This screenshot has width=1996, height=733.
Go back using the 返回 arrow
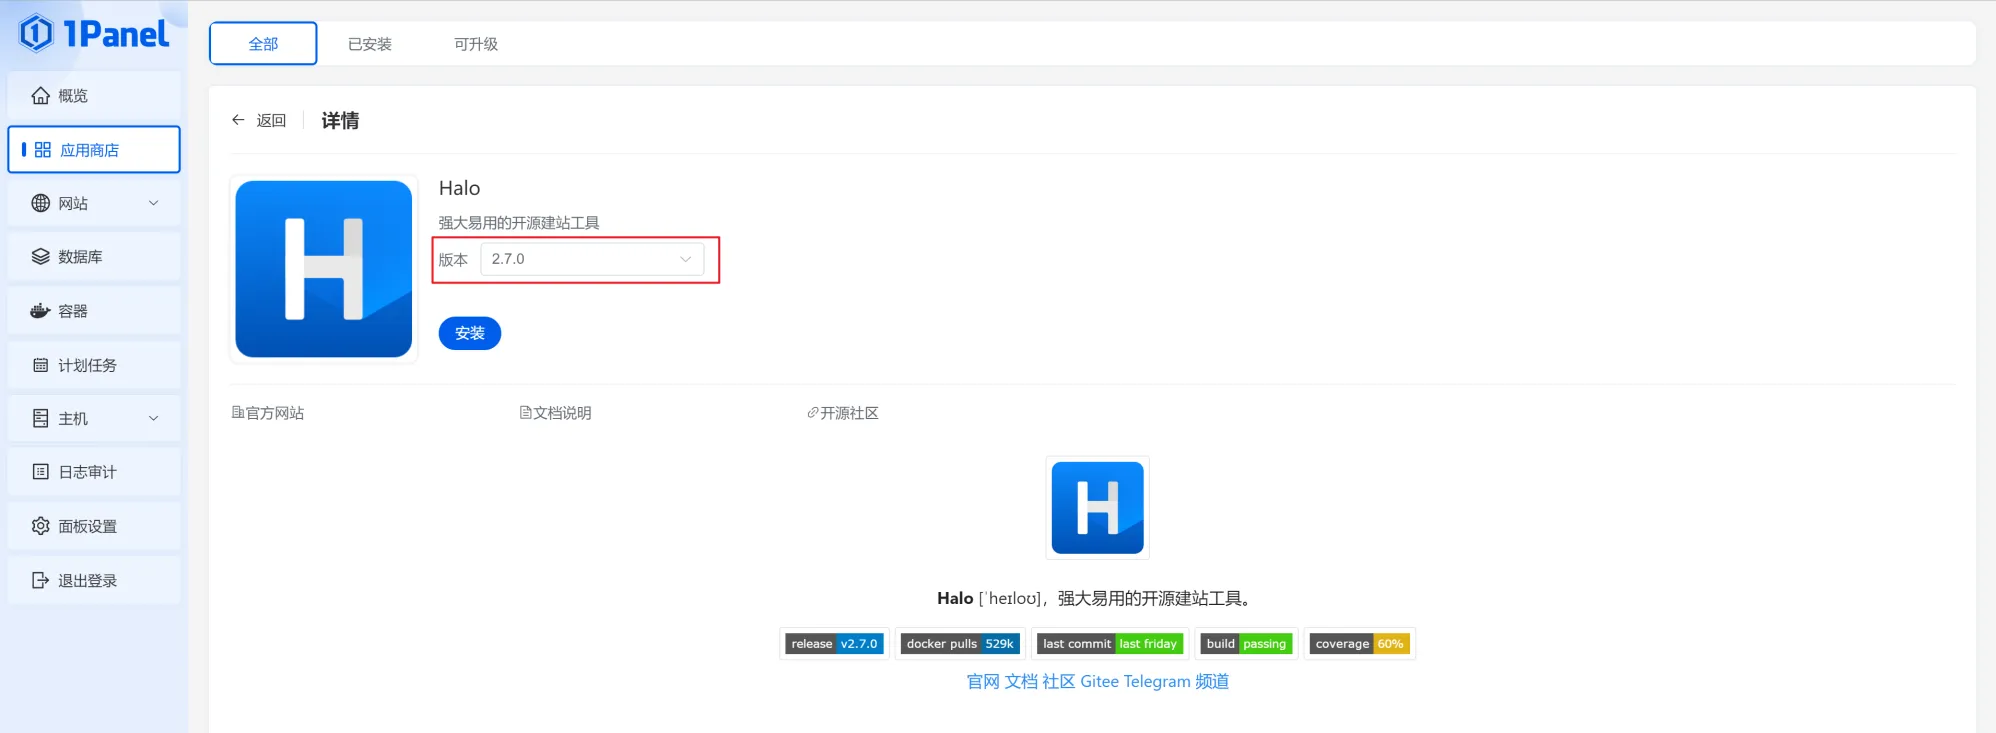[x=259, y=120]
